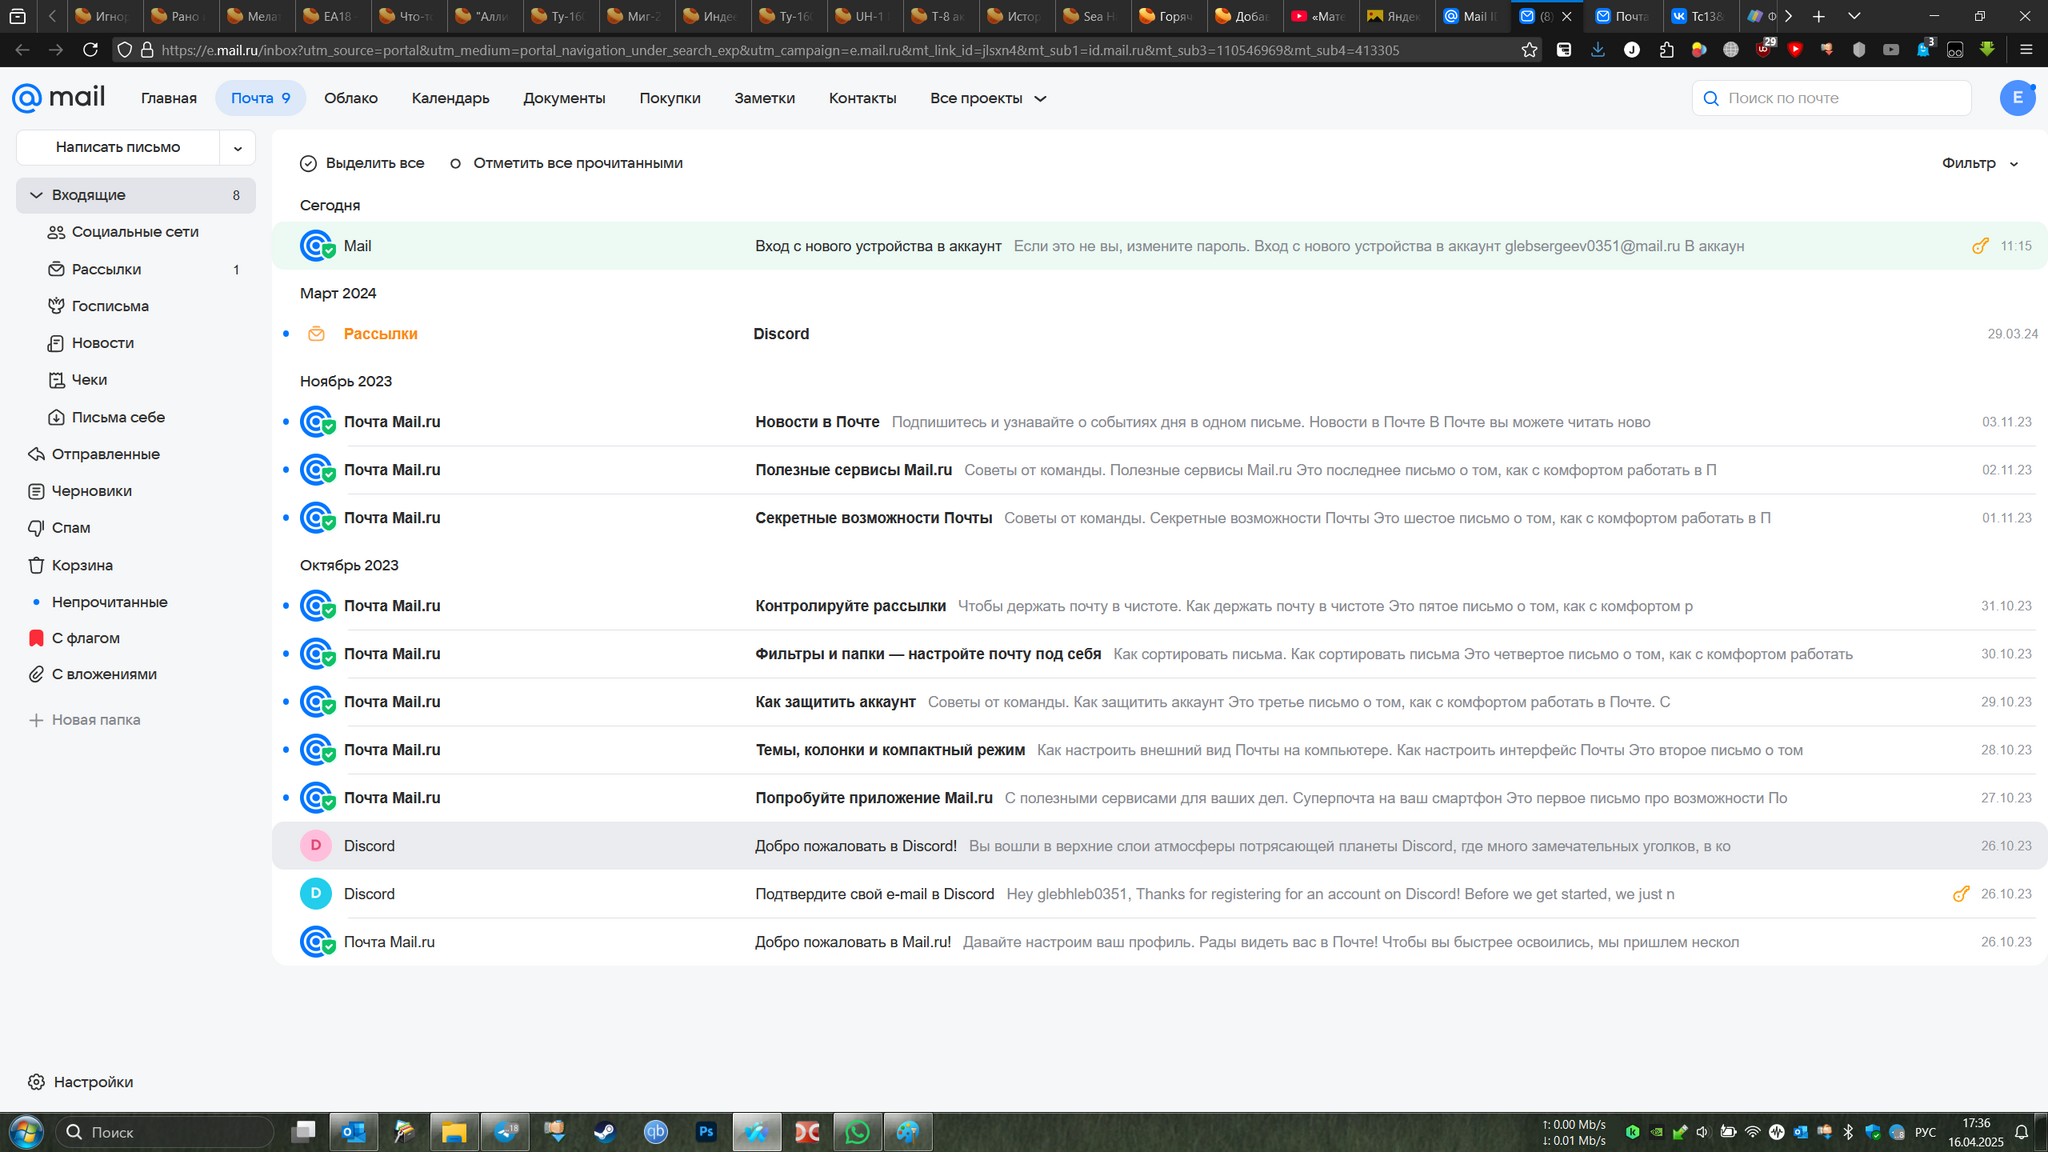Open the Фильтр dropdown
This screenshot has width=2048, height=1152.
click(1979, 163)
